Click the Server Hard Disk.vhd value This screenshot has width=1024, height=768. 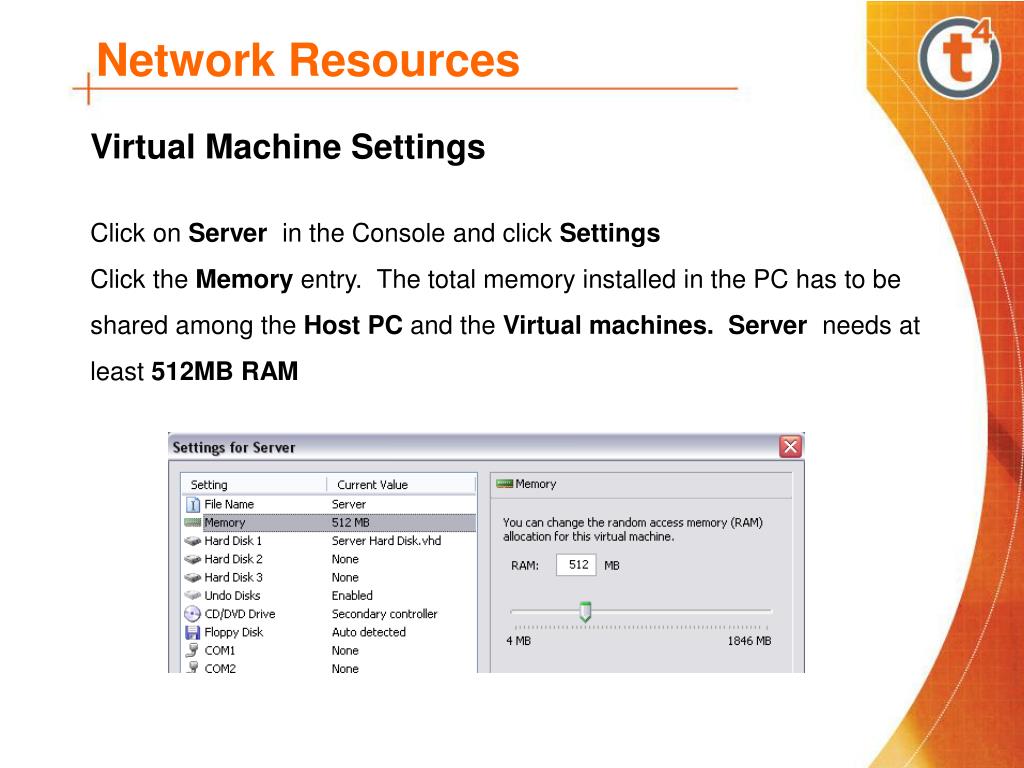(387, 541)
